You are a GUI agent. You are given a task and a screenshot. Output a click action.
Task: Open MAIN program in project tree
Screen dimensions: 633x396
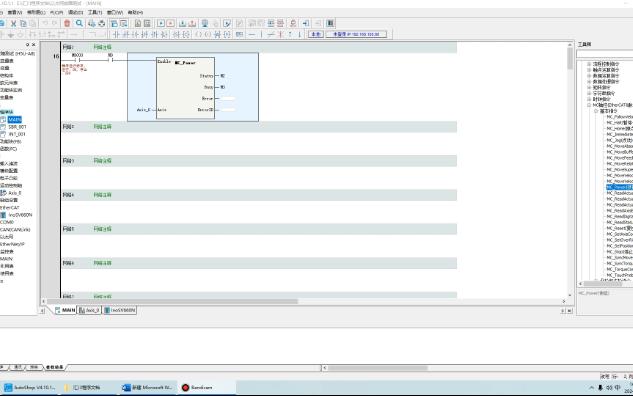(15, 119)
